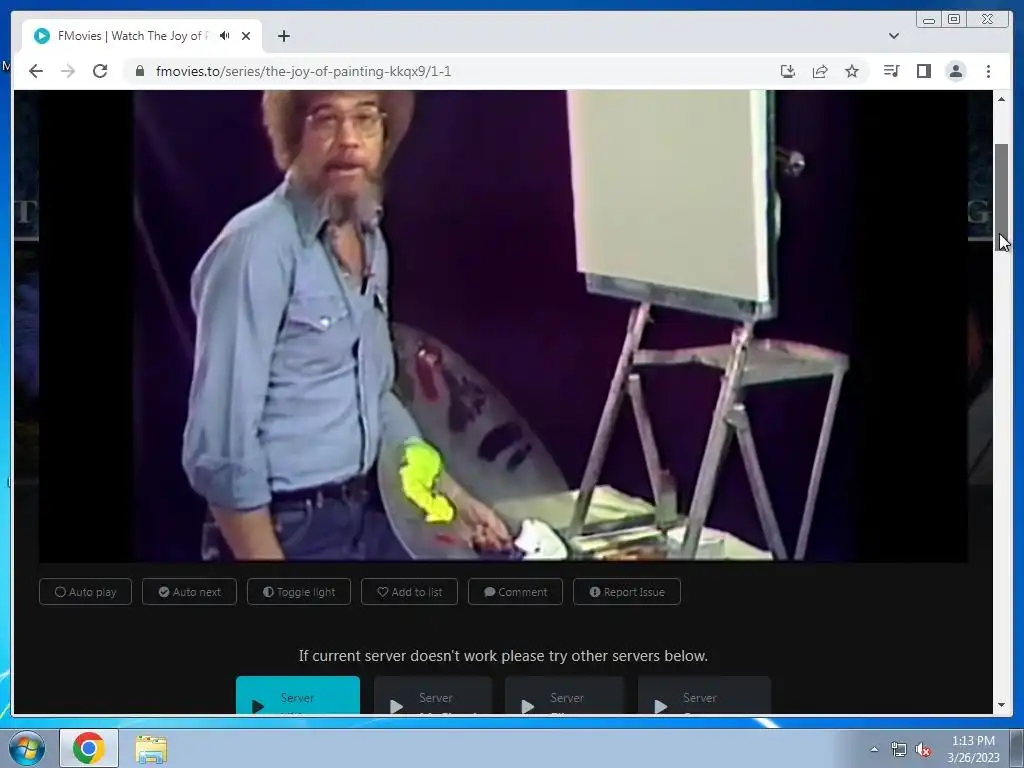
Task: Click the page scrollbar down arrow
Action: click(1002, 705)
